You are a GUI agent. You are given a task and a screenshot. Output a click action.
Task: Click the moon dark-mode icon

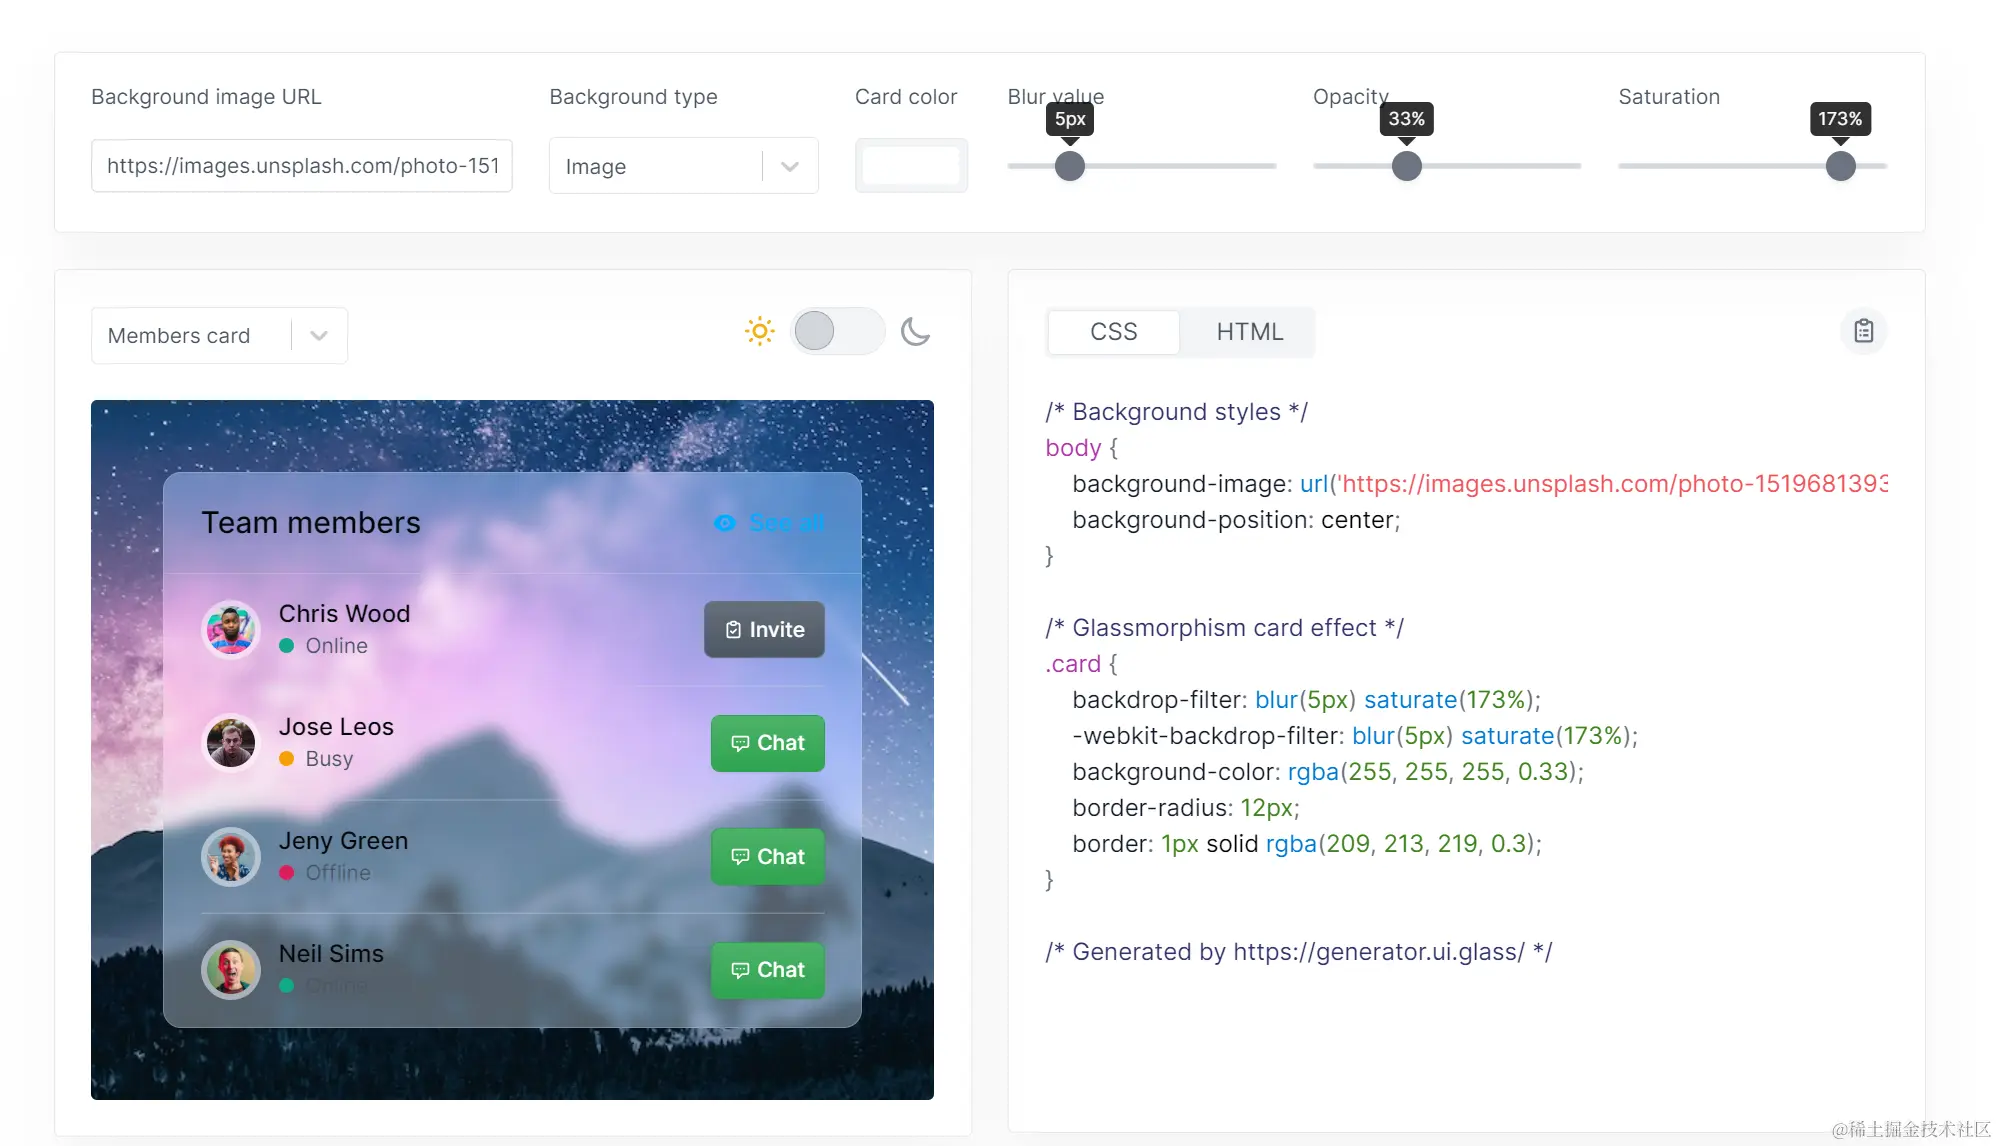click(x=915, y=331)
